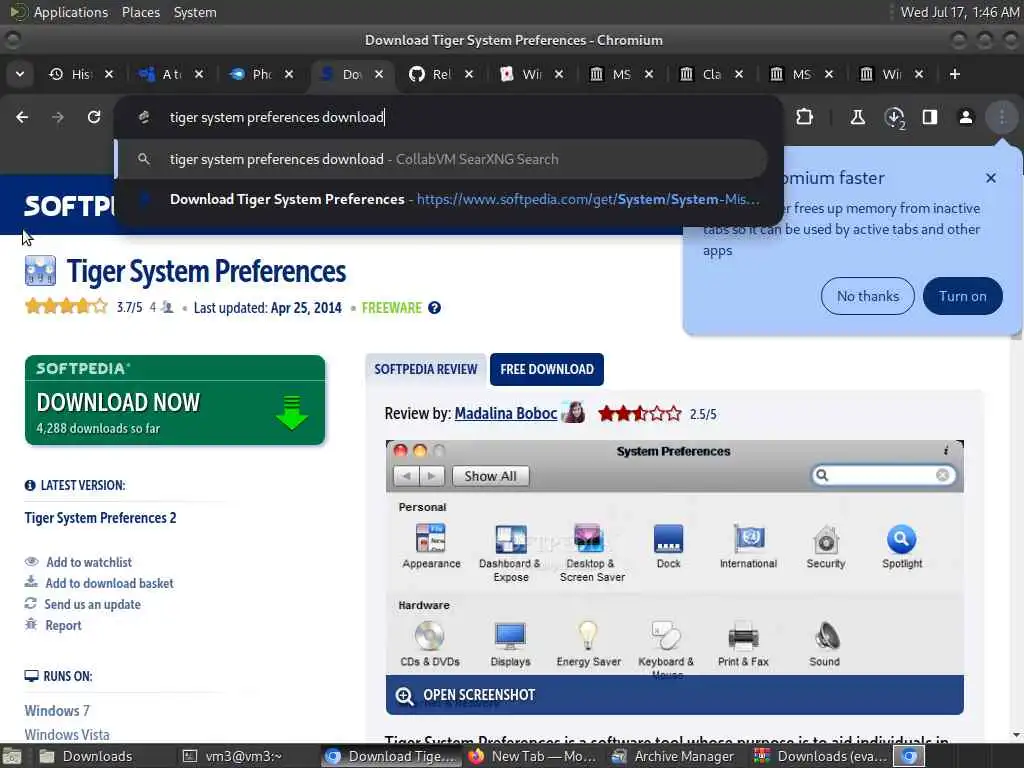The height and width of the screenshot is (768, 1024).
Task: Click No thanks in memory saver popup
Action: 868,296
